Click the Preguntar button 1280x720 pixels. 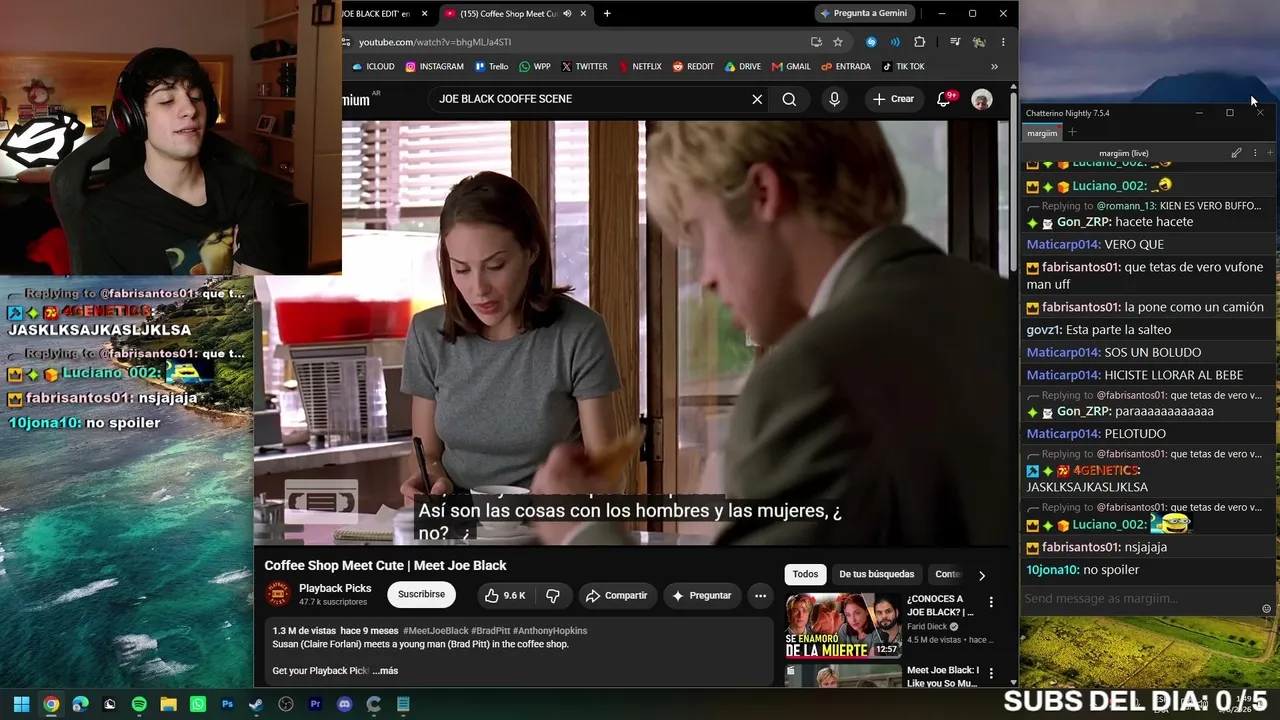pos(702,595)
